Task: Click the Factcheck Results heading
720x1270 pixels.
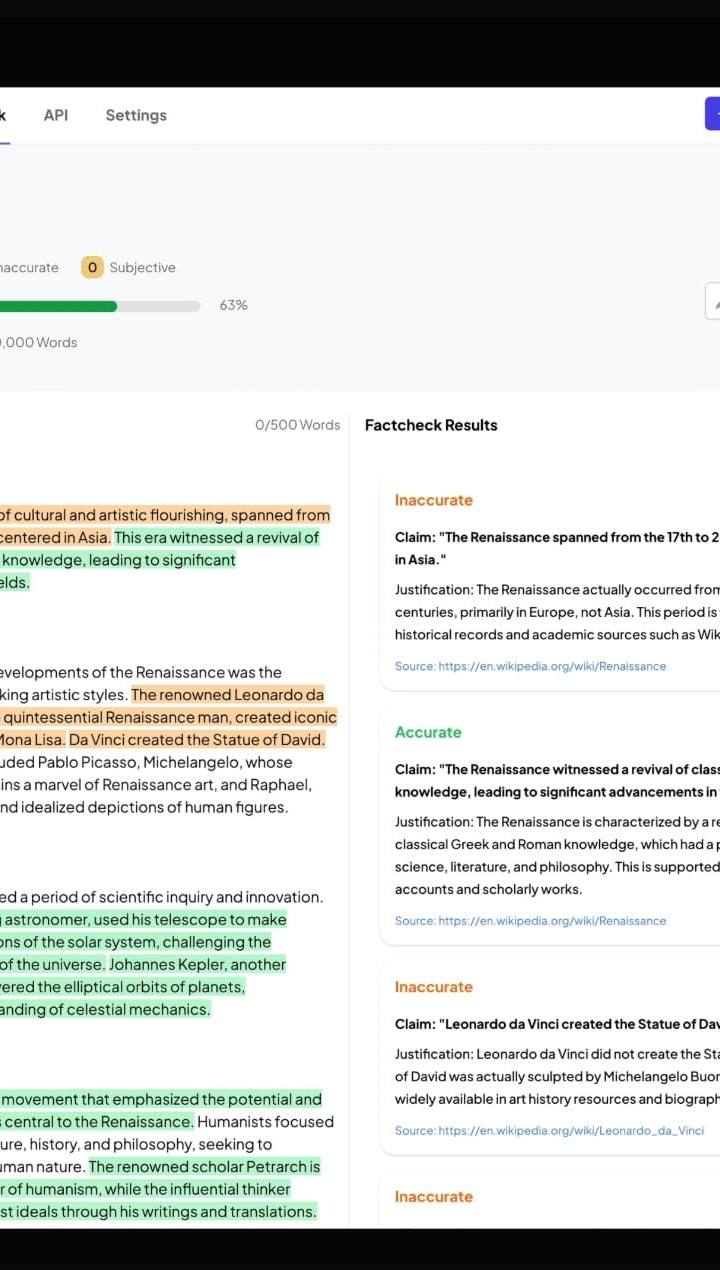Action: pyautogui.click(x=431, y=425)
